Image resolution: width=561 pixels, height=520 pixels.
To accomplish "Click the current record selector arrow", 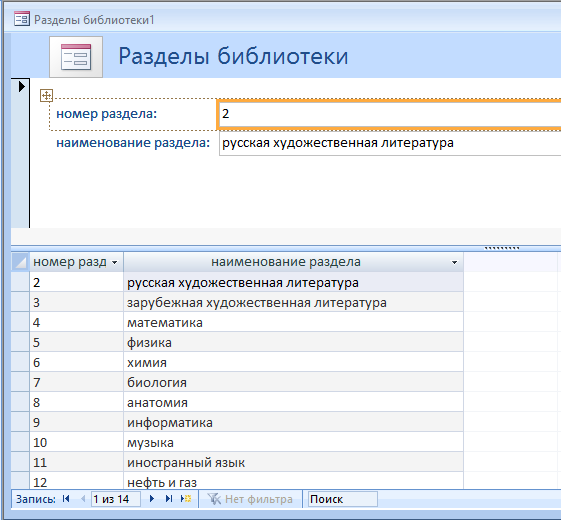I will point(21,86).
